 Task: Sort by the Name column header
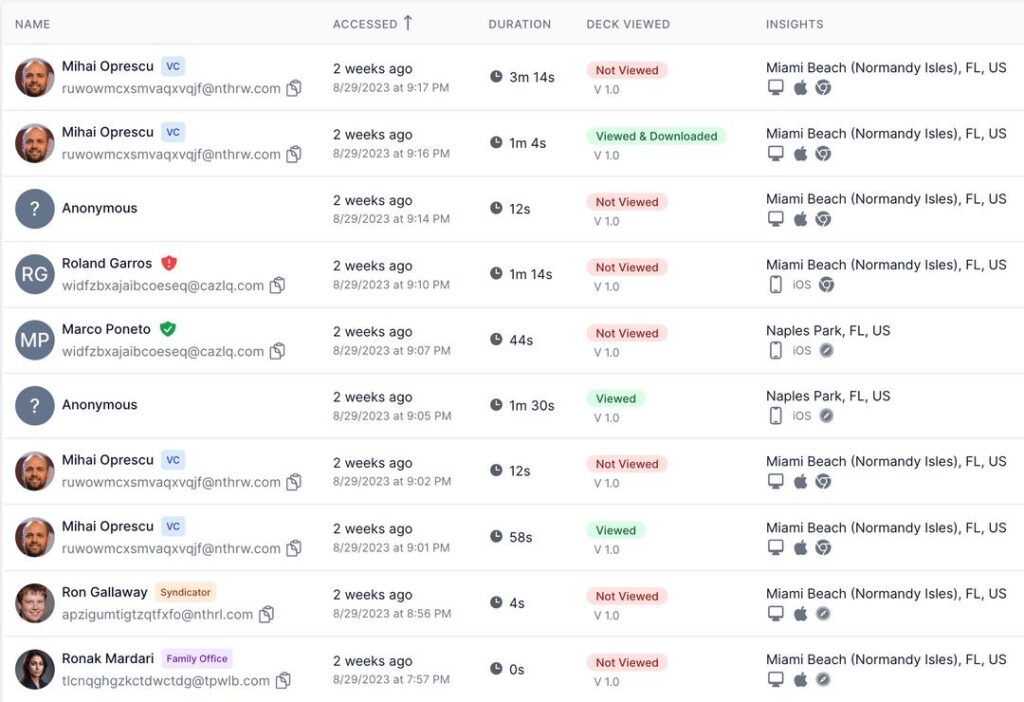click(33, 24)
